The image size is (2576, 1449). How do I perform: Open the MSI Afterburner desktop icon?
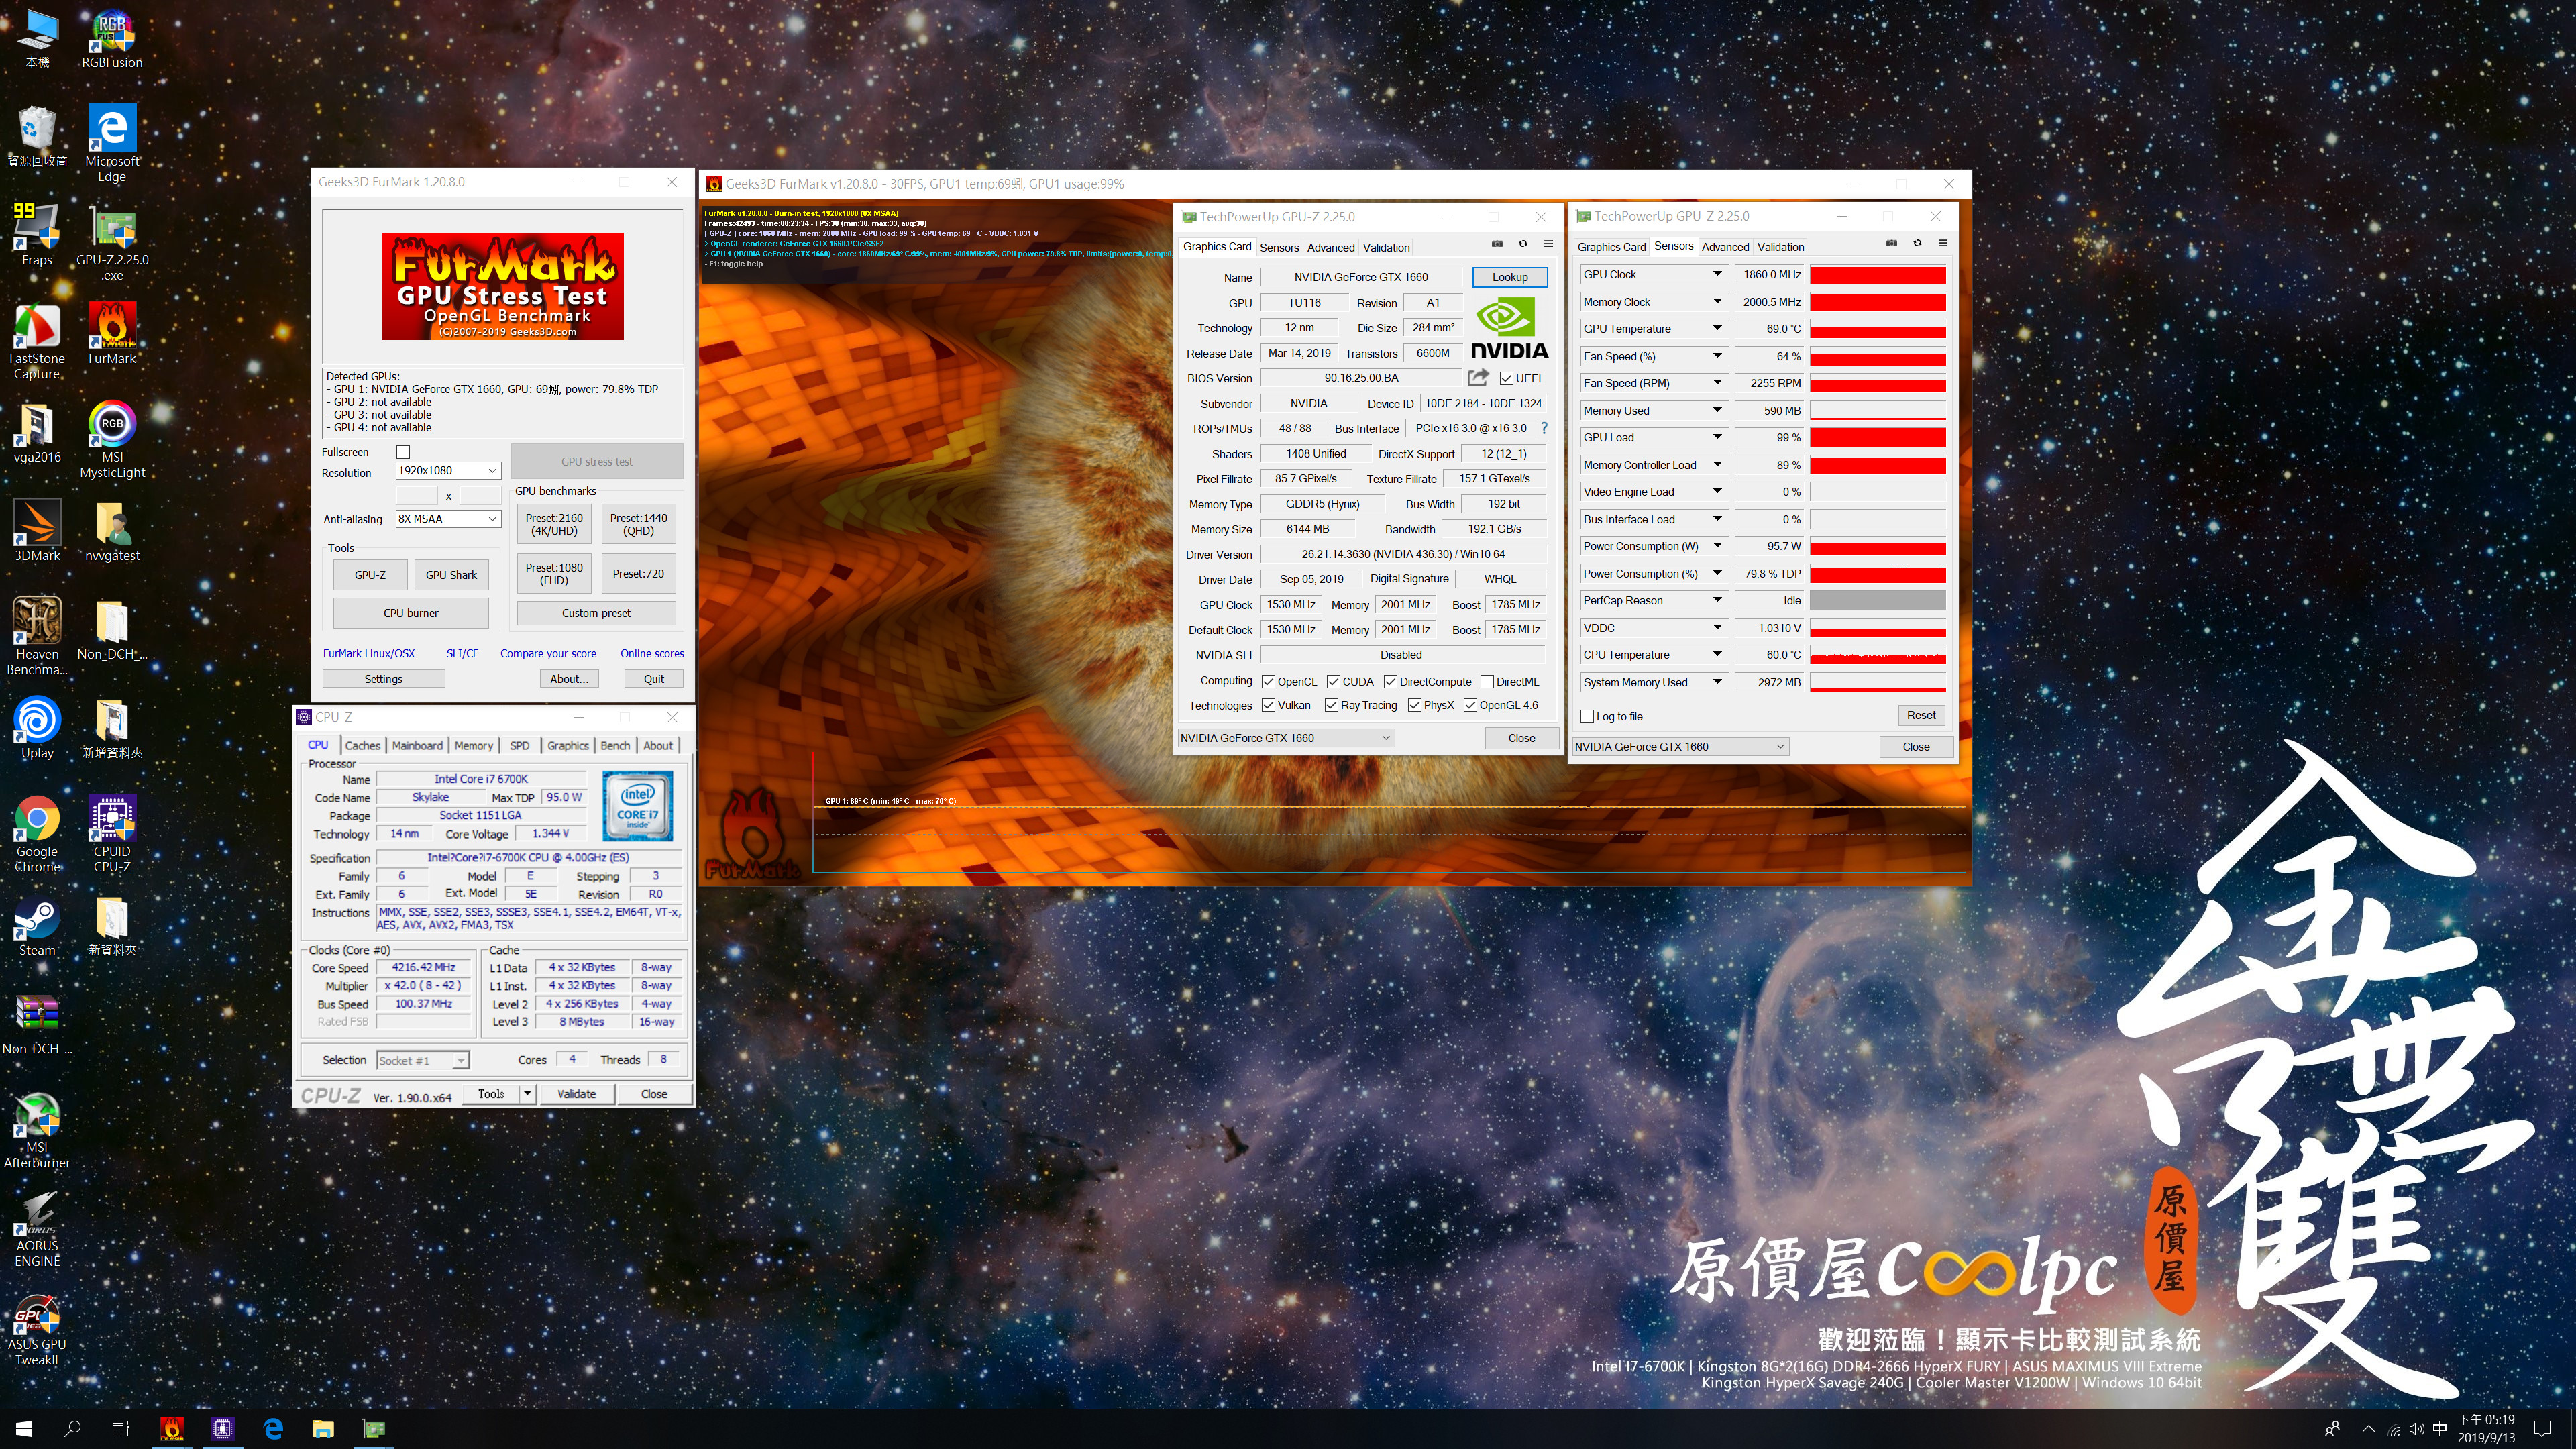click(x=37, y=1130)
